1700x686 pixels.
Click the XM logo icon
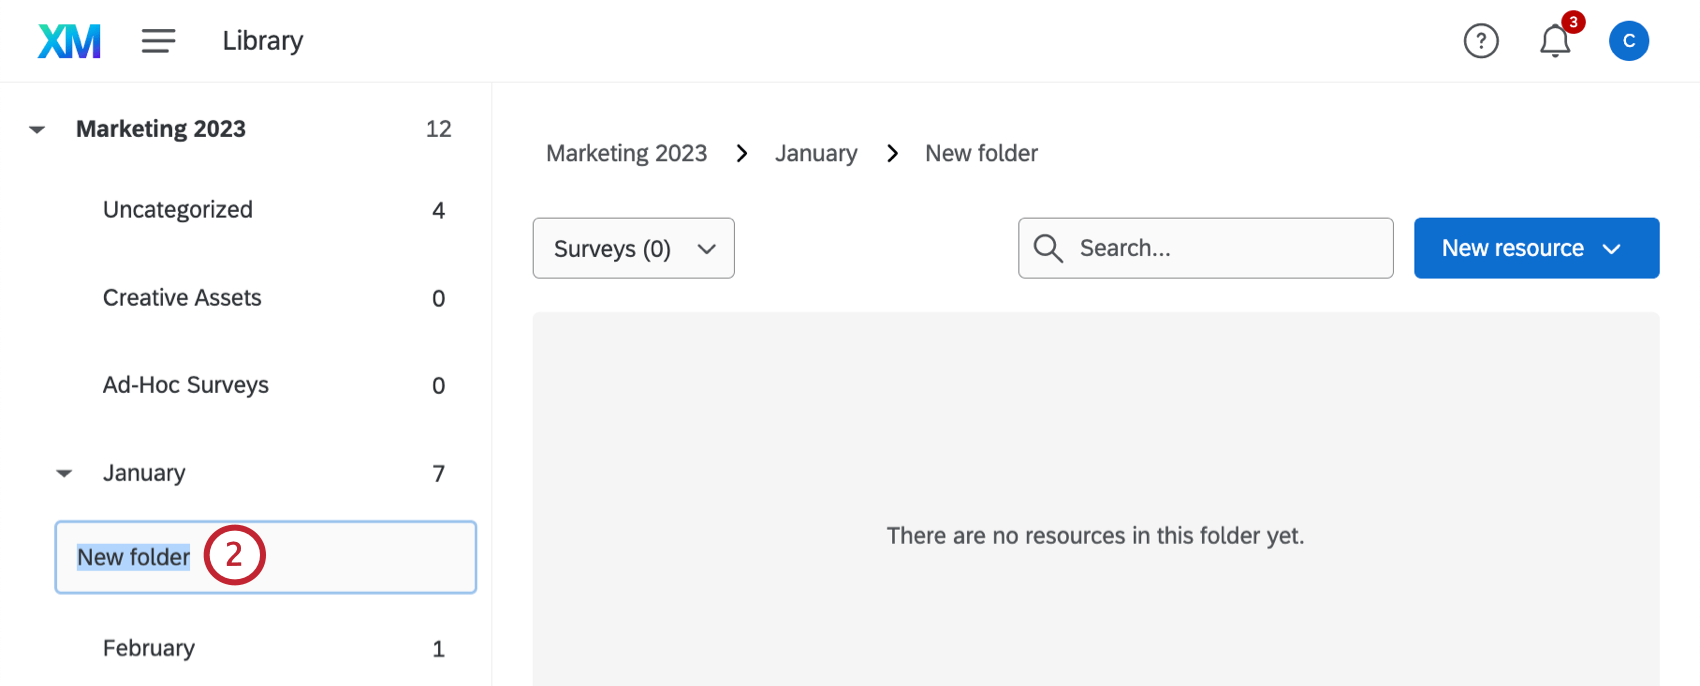pyautogui.click(x=69, y=41)
